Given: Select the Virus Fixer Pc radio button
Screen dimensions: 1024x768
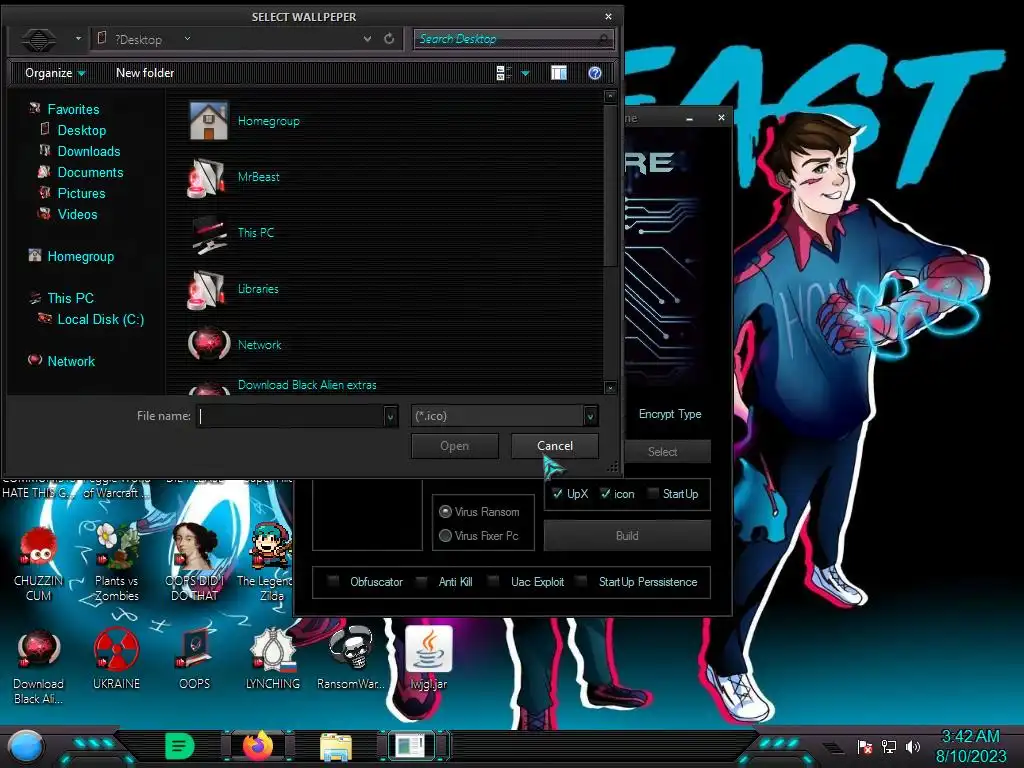Looking at the screenshot, I should [445, 536].
